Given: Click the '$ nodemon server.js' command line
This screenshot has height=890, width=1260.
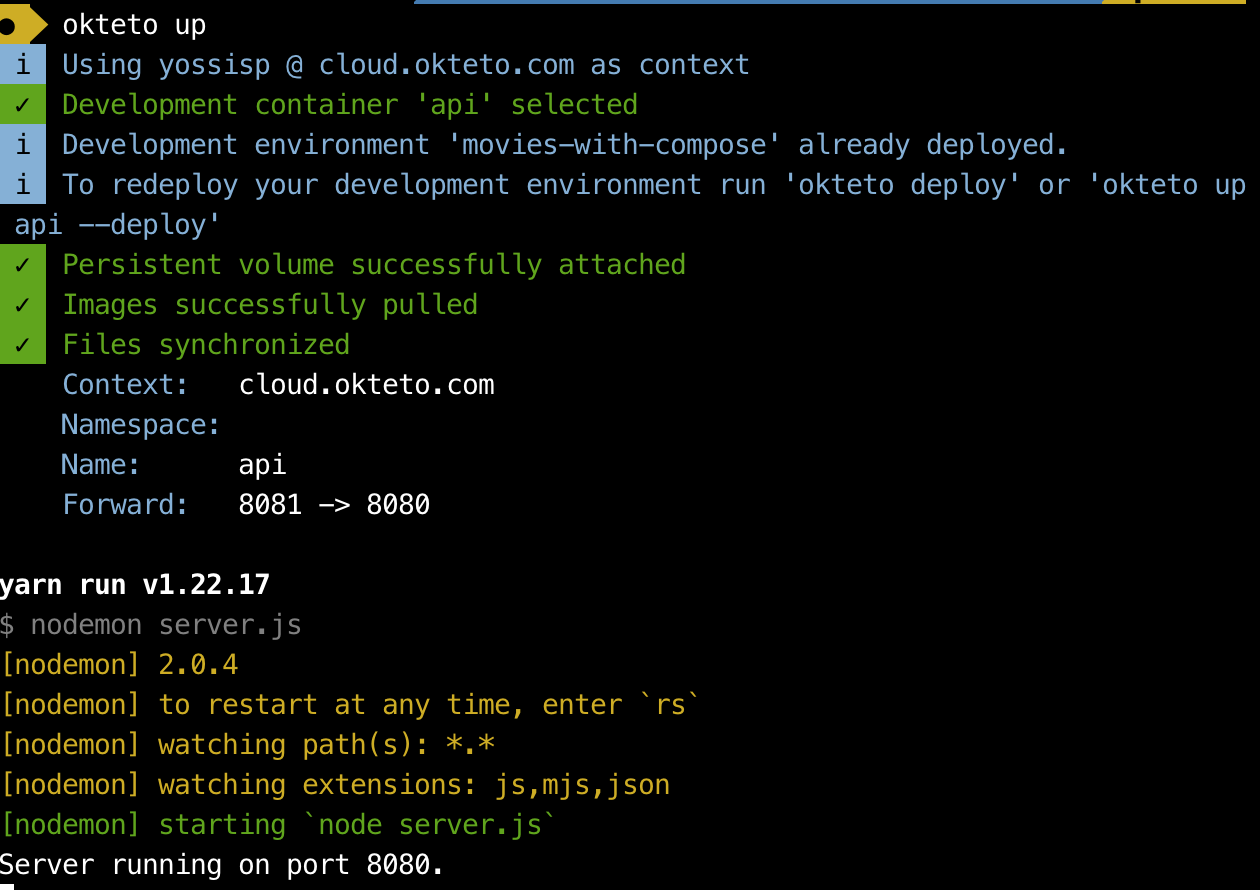Looking at the screenshot, I should pos(151,625).
